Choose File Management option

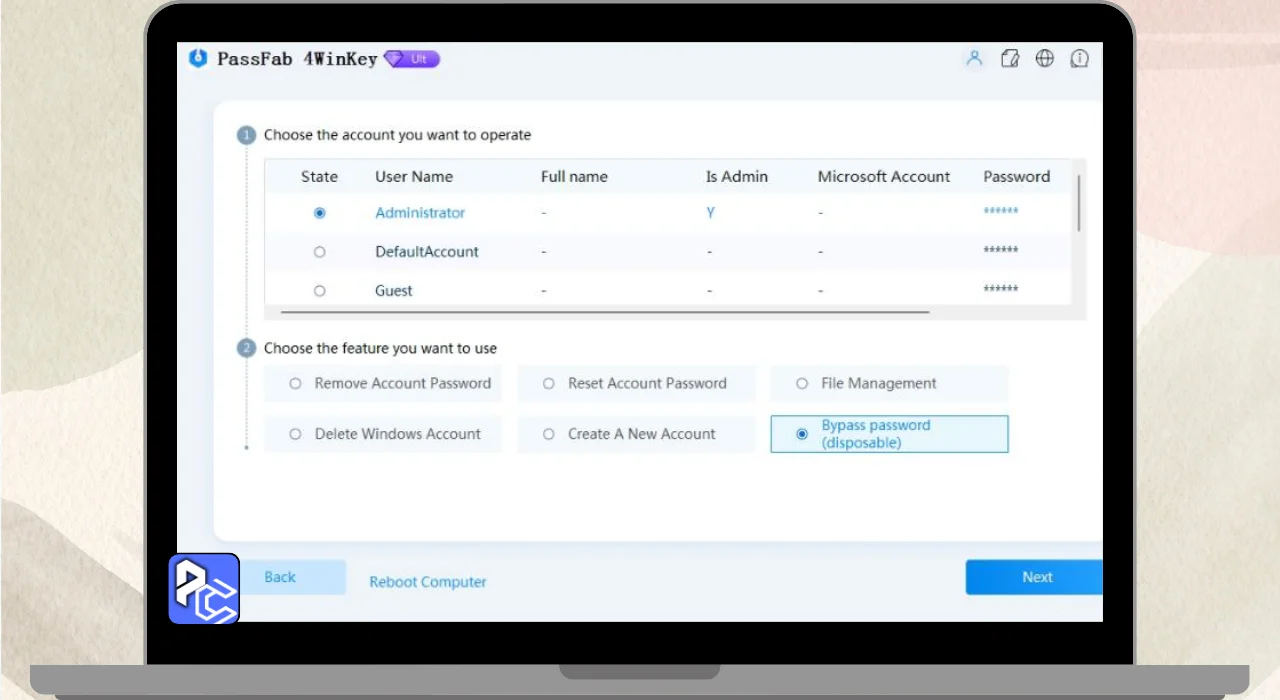(x=889, y=383)
